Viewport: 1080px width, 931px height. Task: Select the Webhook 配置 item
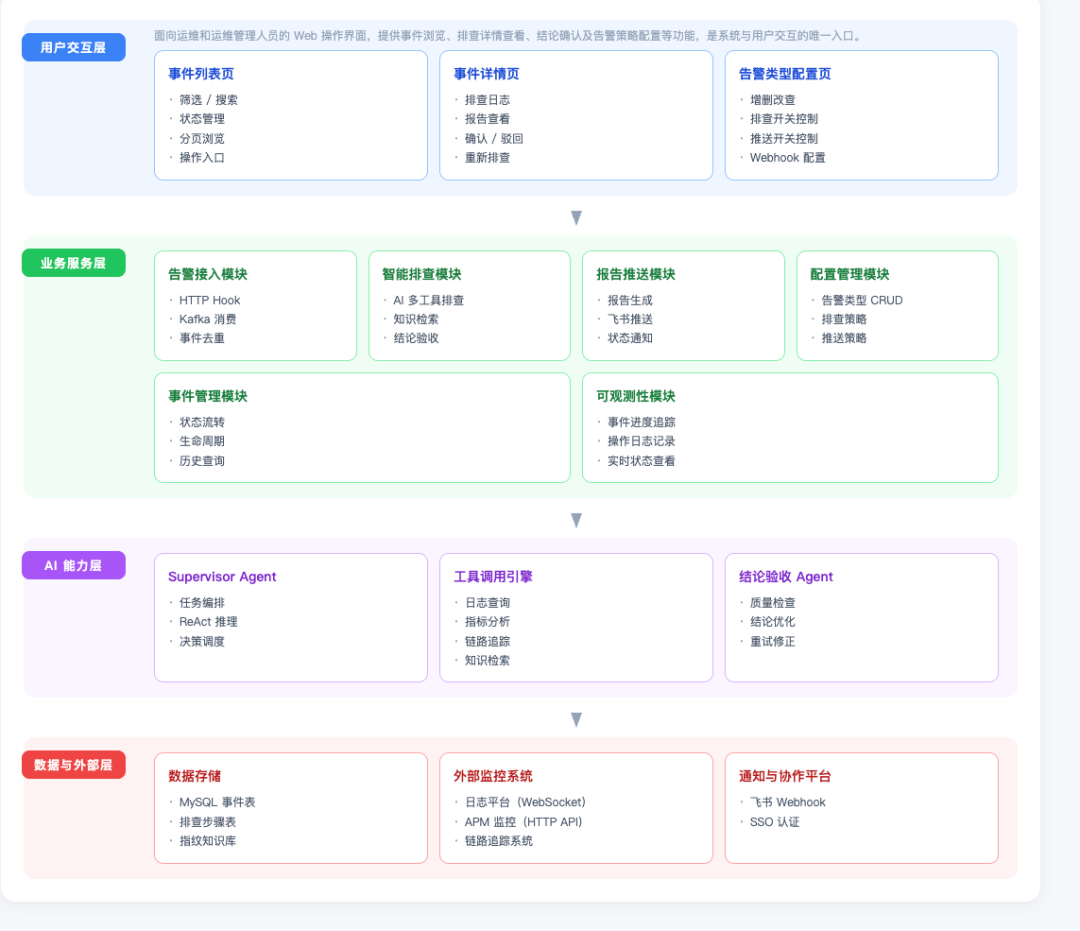click(x=787, y=158)
